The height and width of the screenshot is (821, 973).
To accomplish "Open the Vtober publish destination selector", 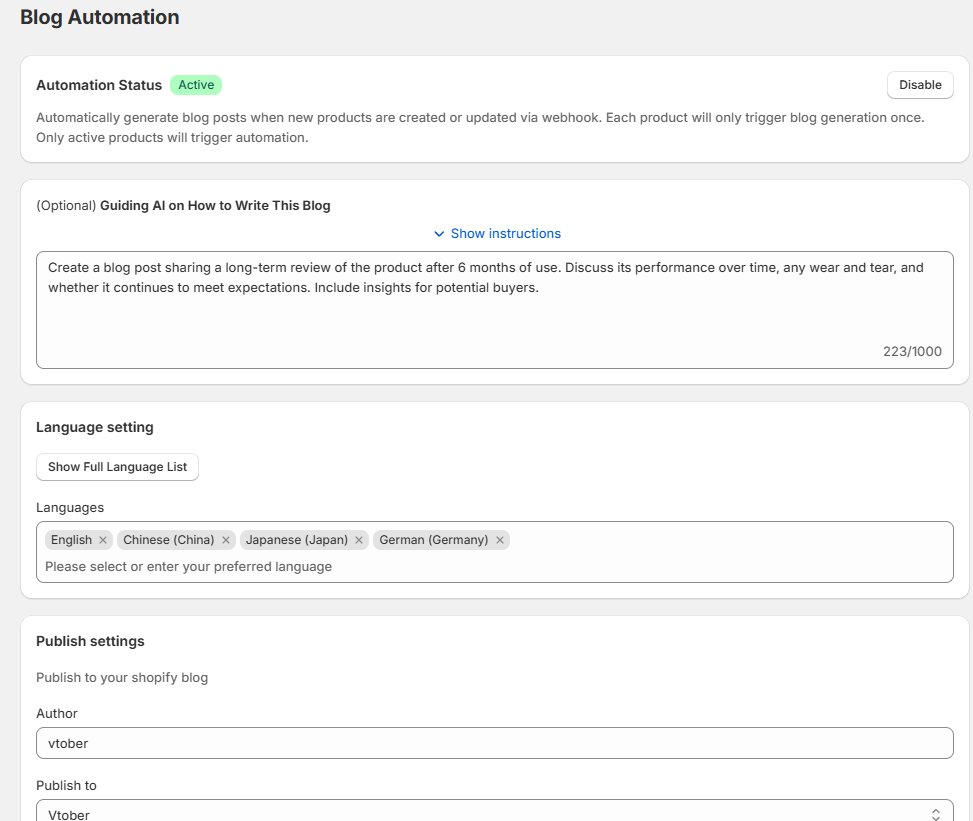I will coord(495,813).
